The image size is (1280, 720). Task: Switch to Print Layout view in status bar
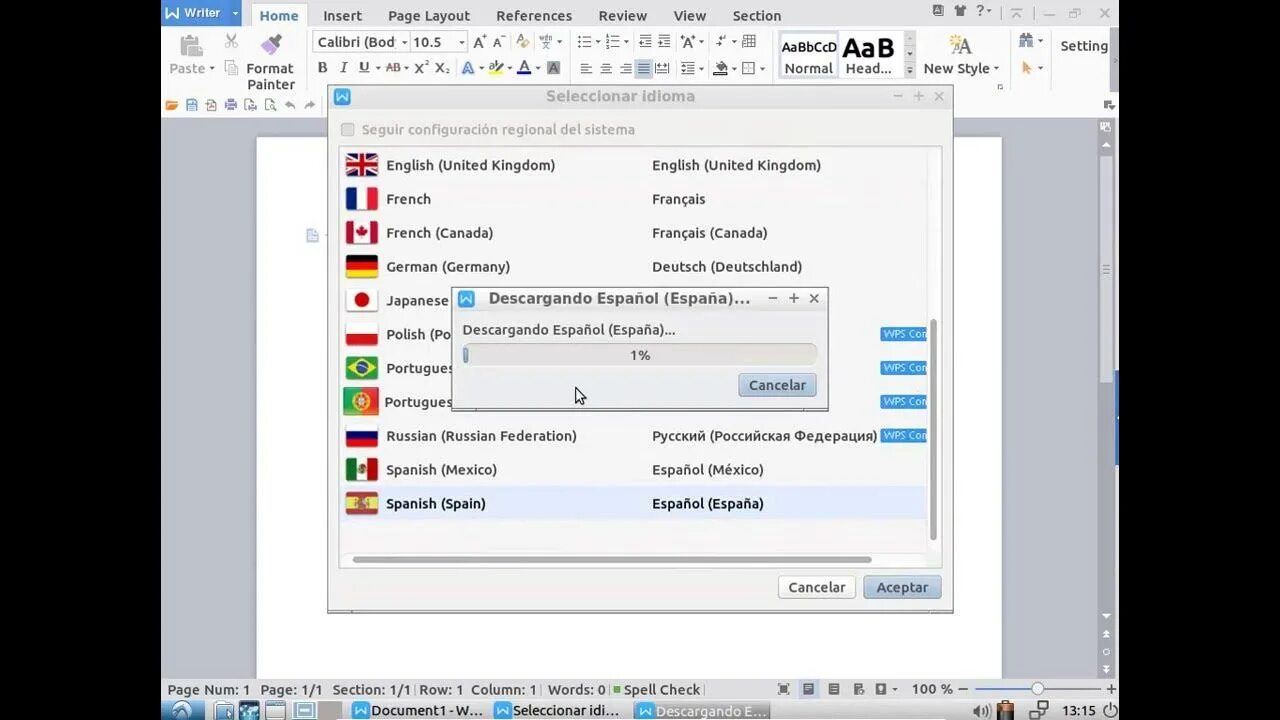pos(808,689)
